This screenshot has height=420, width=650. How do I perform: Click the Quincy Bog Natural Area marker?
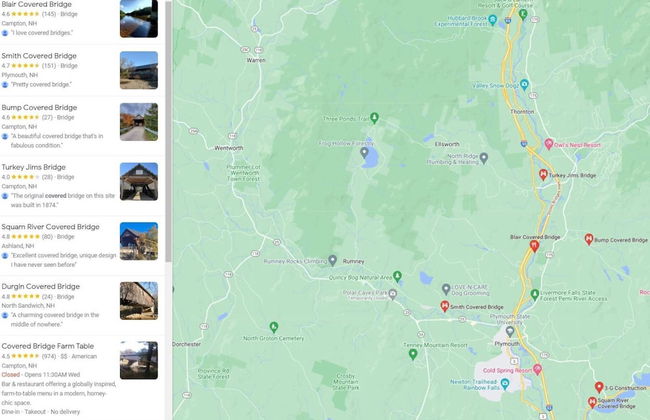pos(397,276)
